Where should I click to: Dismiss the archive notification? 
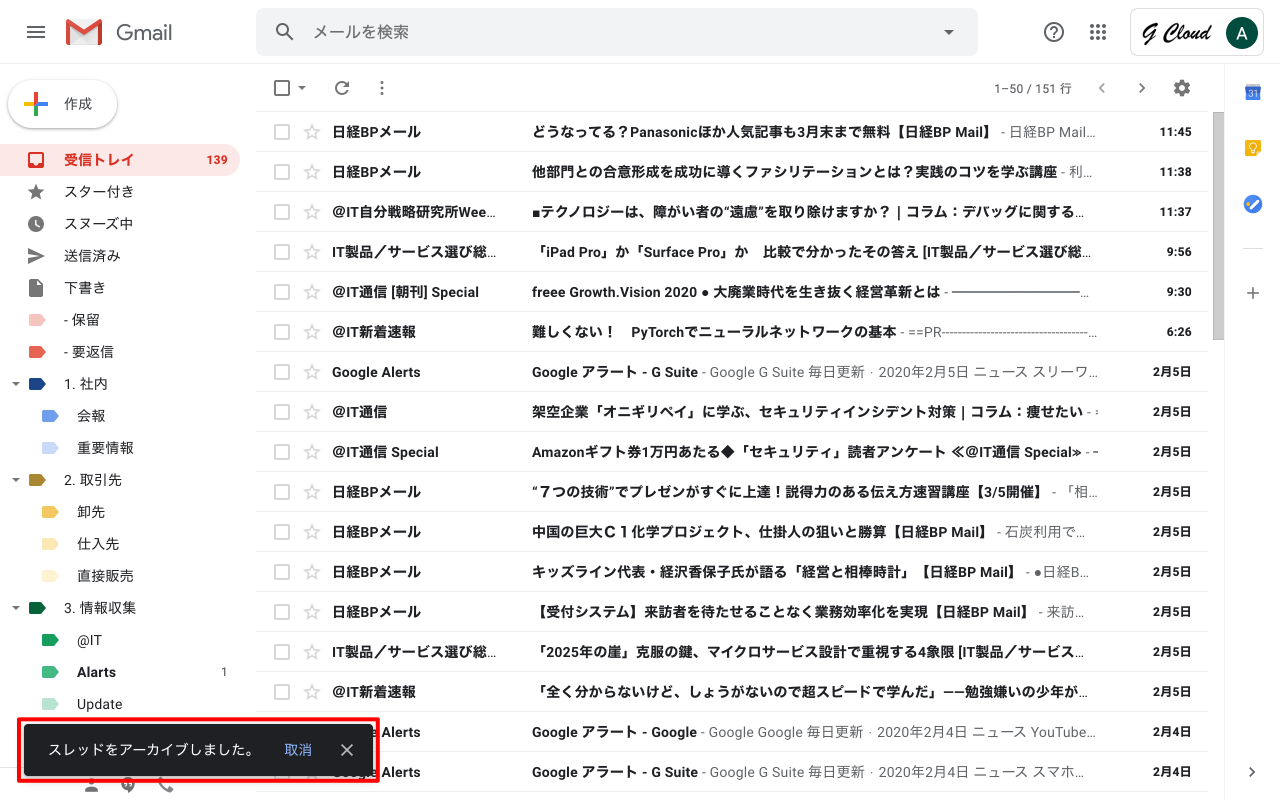click(x=346, y=750)
